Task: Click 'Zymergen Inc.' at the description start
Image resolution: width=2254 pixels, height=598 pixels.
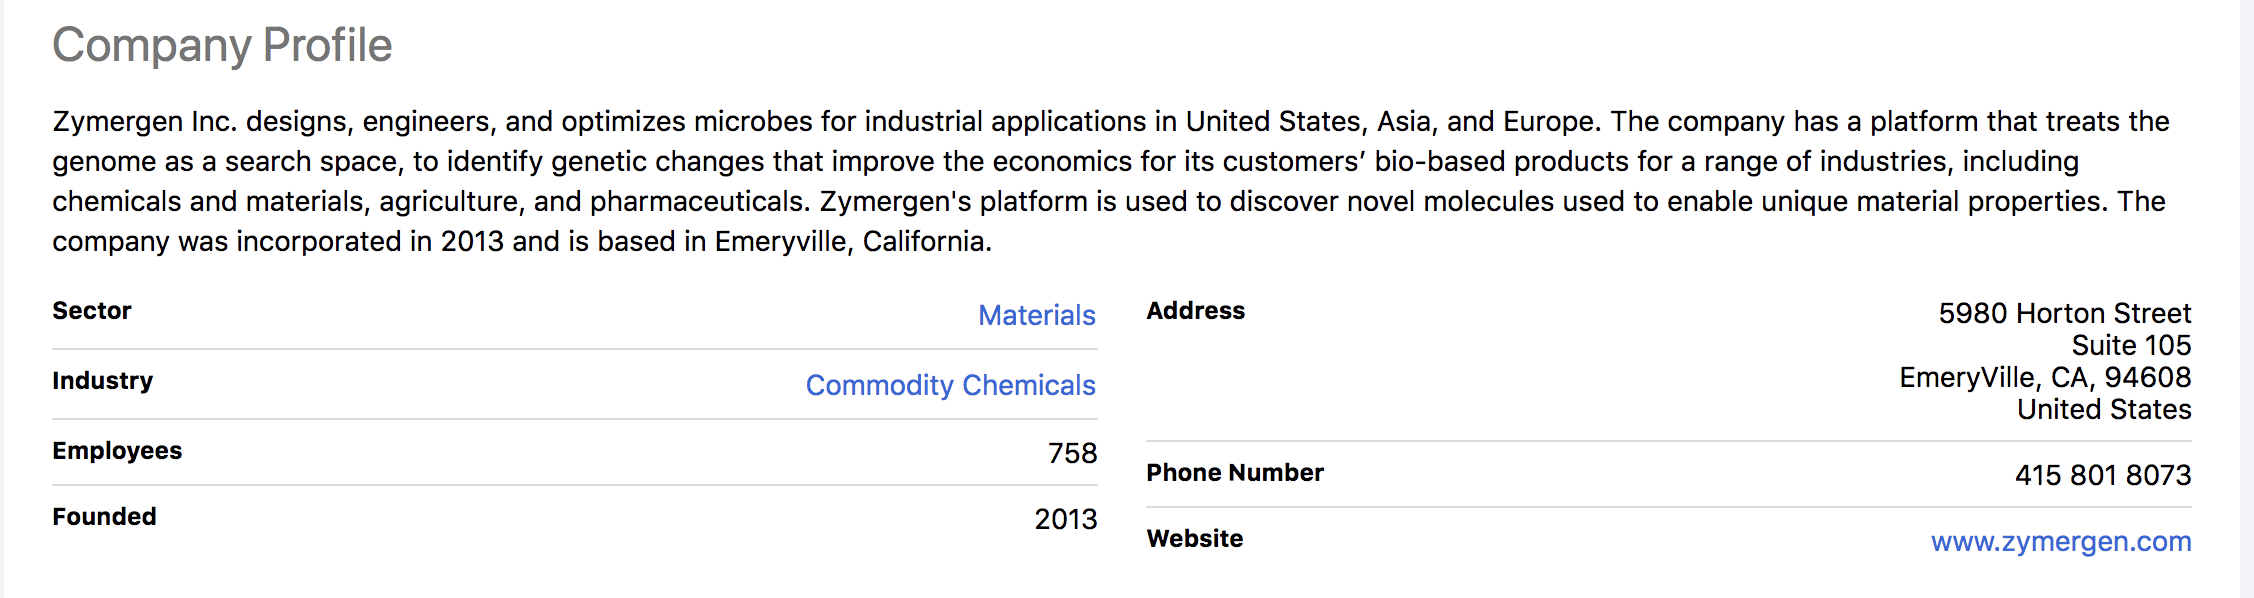Action: tap(142, 121)
